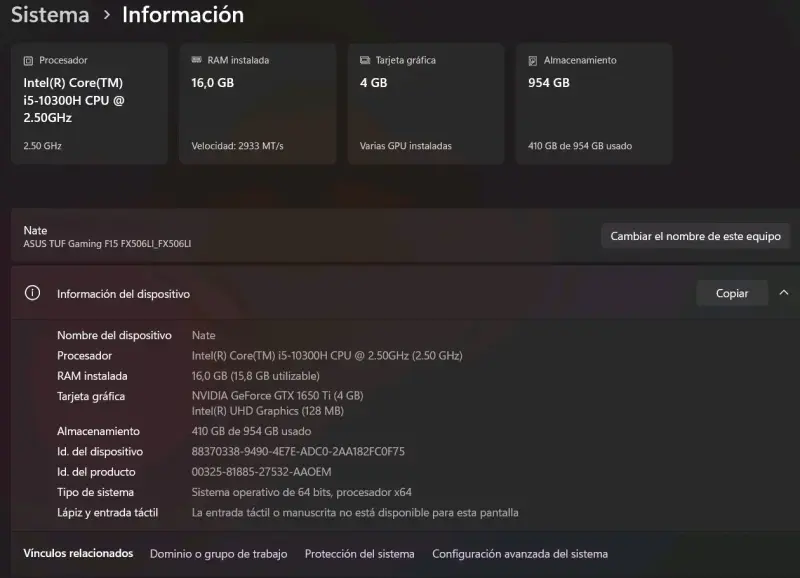Click the Nombre del dispositivo label

coord(114,335)
